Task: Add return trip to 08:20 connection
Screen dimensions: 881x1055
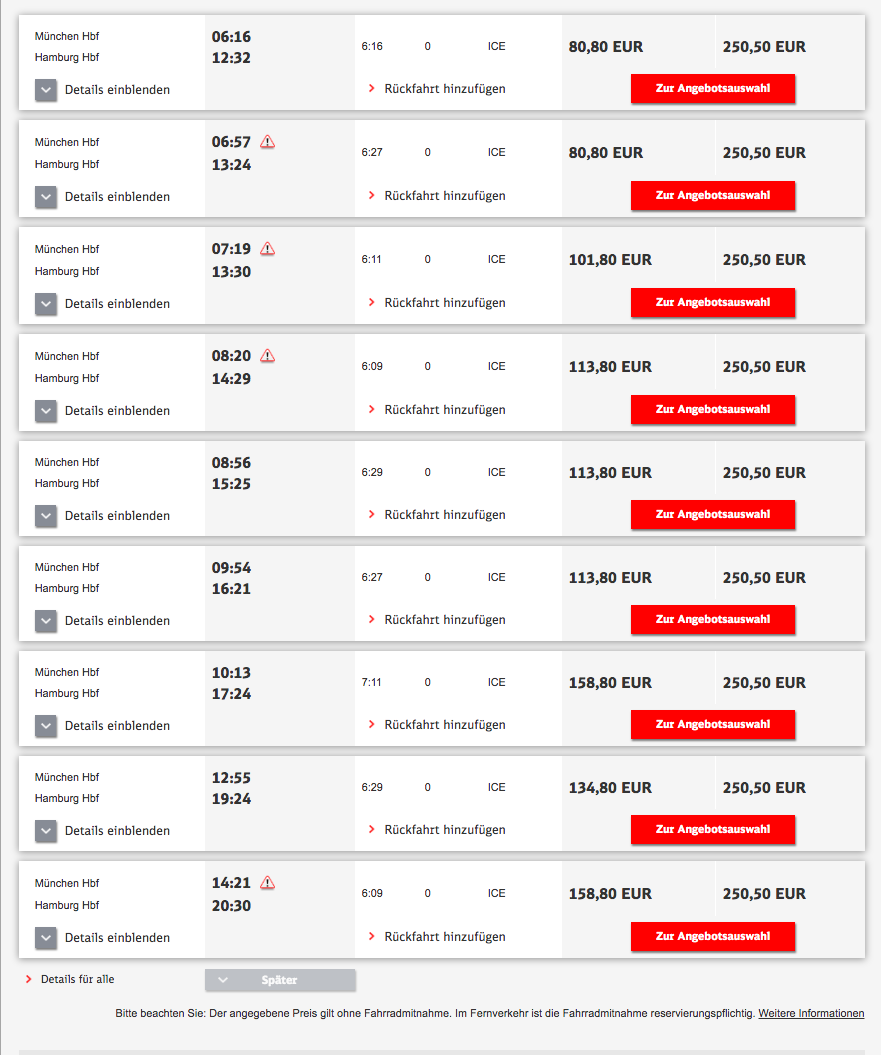Action: [x=445, y=410]
